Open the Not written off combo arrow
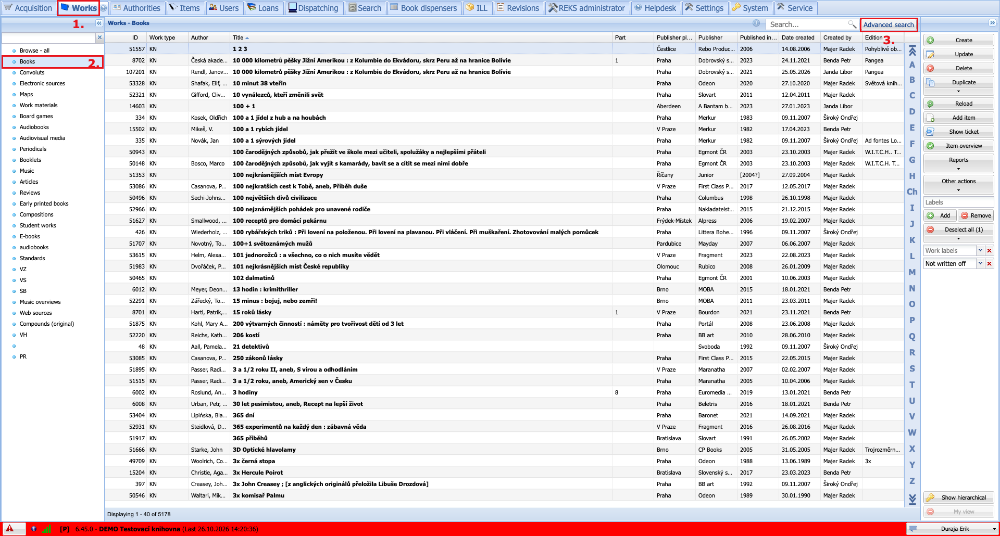 pyautogui.click(x=980, y=264)
